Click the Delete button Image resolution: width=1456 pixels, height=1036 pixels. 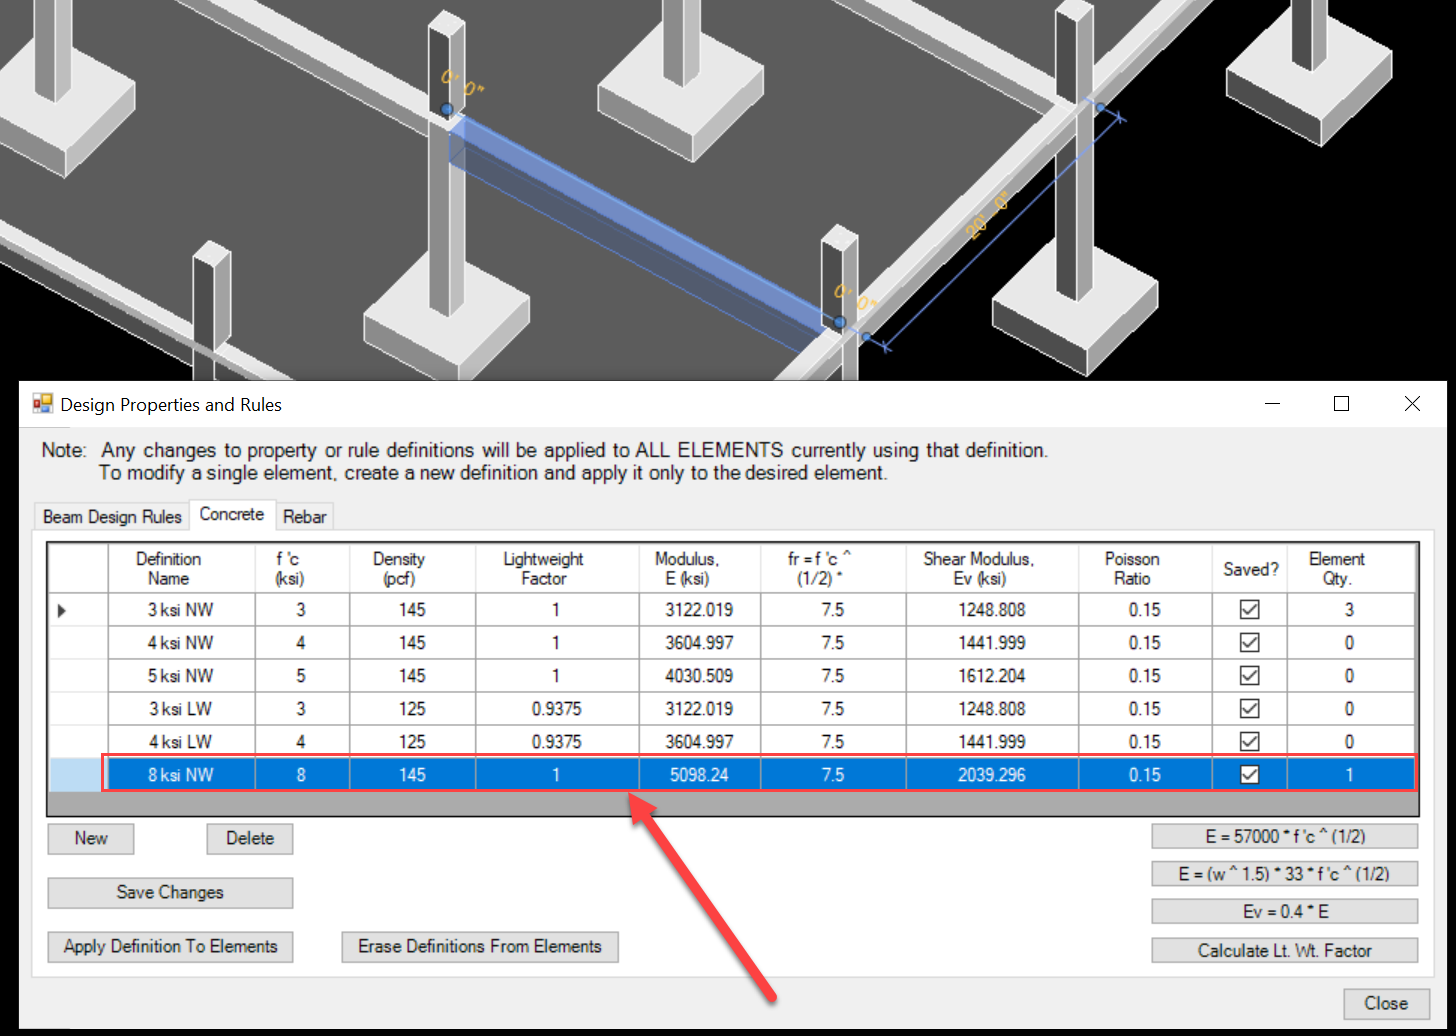point(250,838)
